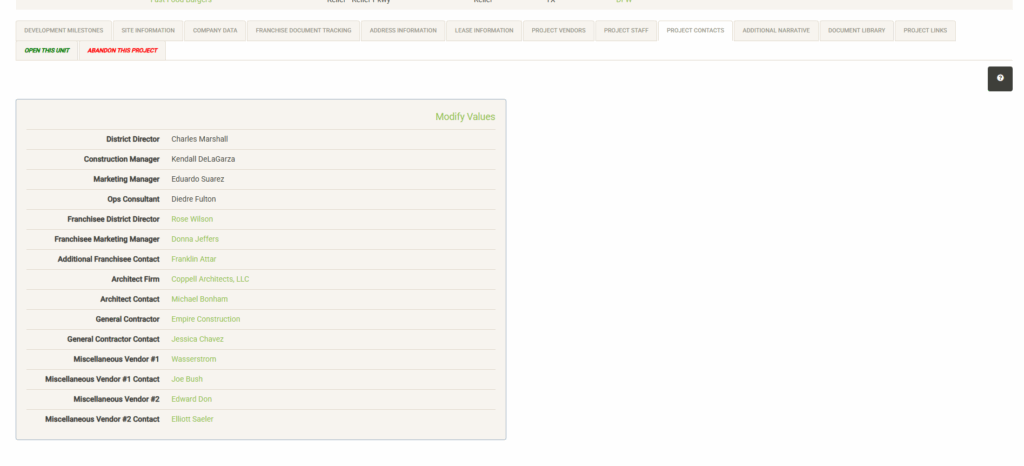Switch to the Site Information tab
Screen dimensions: 1024x466
tap(148, 31)
